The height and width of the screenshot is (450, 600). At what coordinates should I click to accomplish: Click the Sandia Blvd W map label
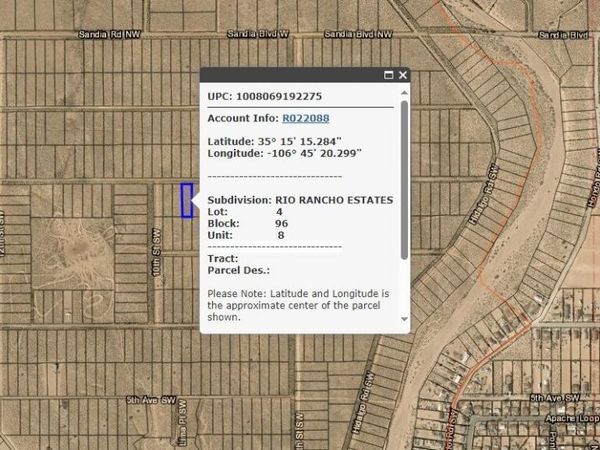(258, 34)
